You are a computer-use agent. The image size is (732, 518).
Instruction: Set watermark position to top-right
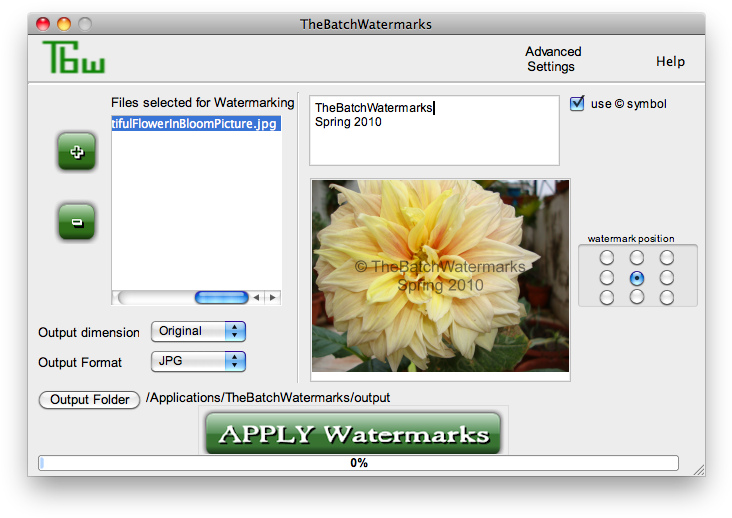667,257
